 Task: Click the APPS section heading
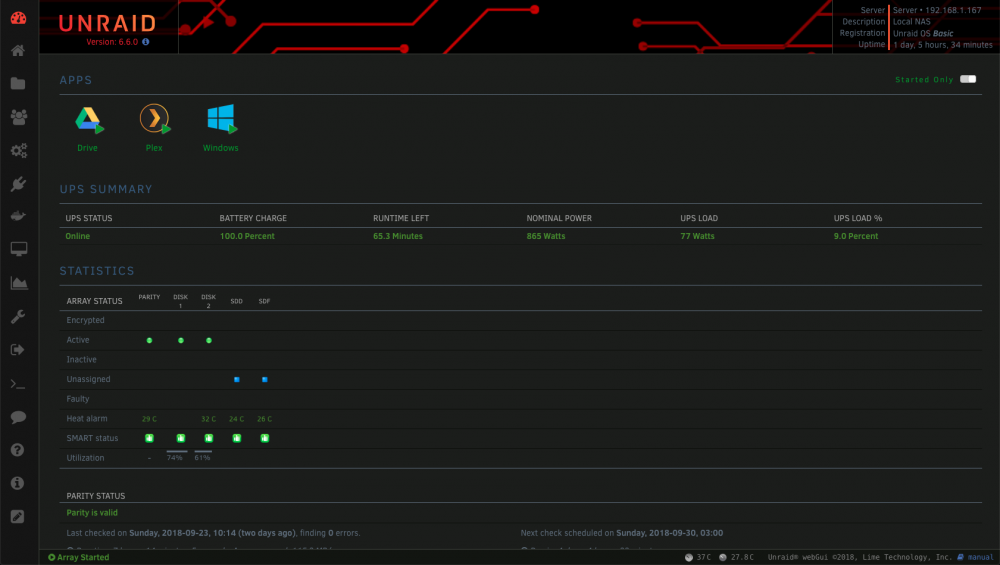(x=76, y=80)
